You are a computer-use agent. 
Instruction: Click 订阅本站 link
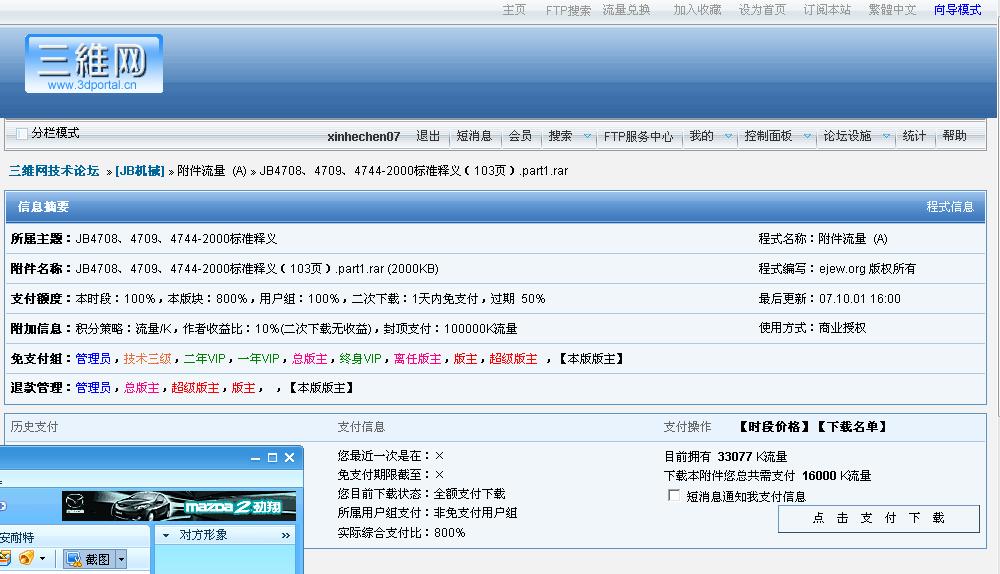pos(827,10)
